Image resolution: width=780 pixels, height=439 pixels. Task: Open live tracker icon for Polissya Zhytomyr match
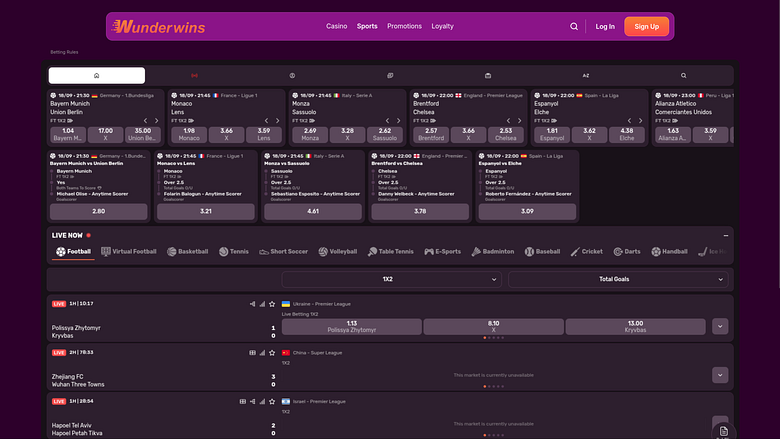point(252,304)
